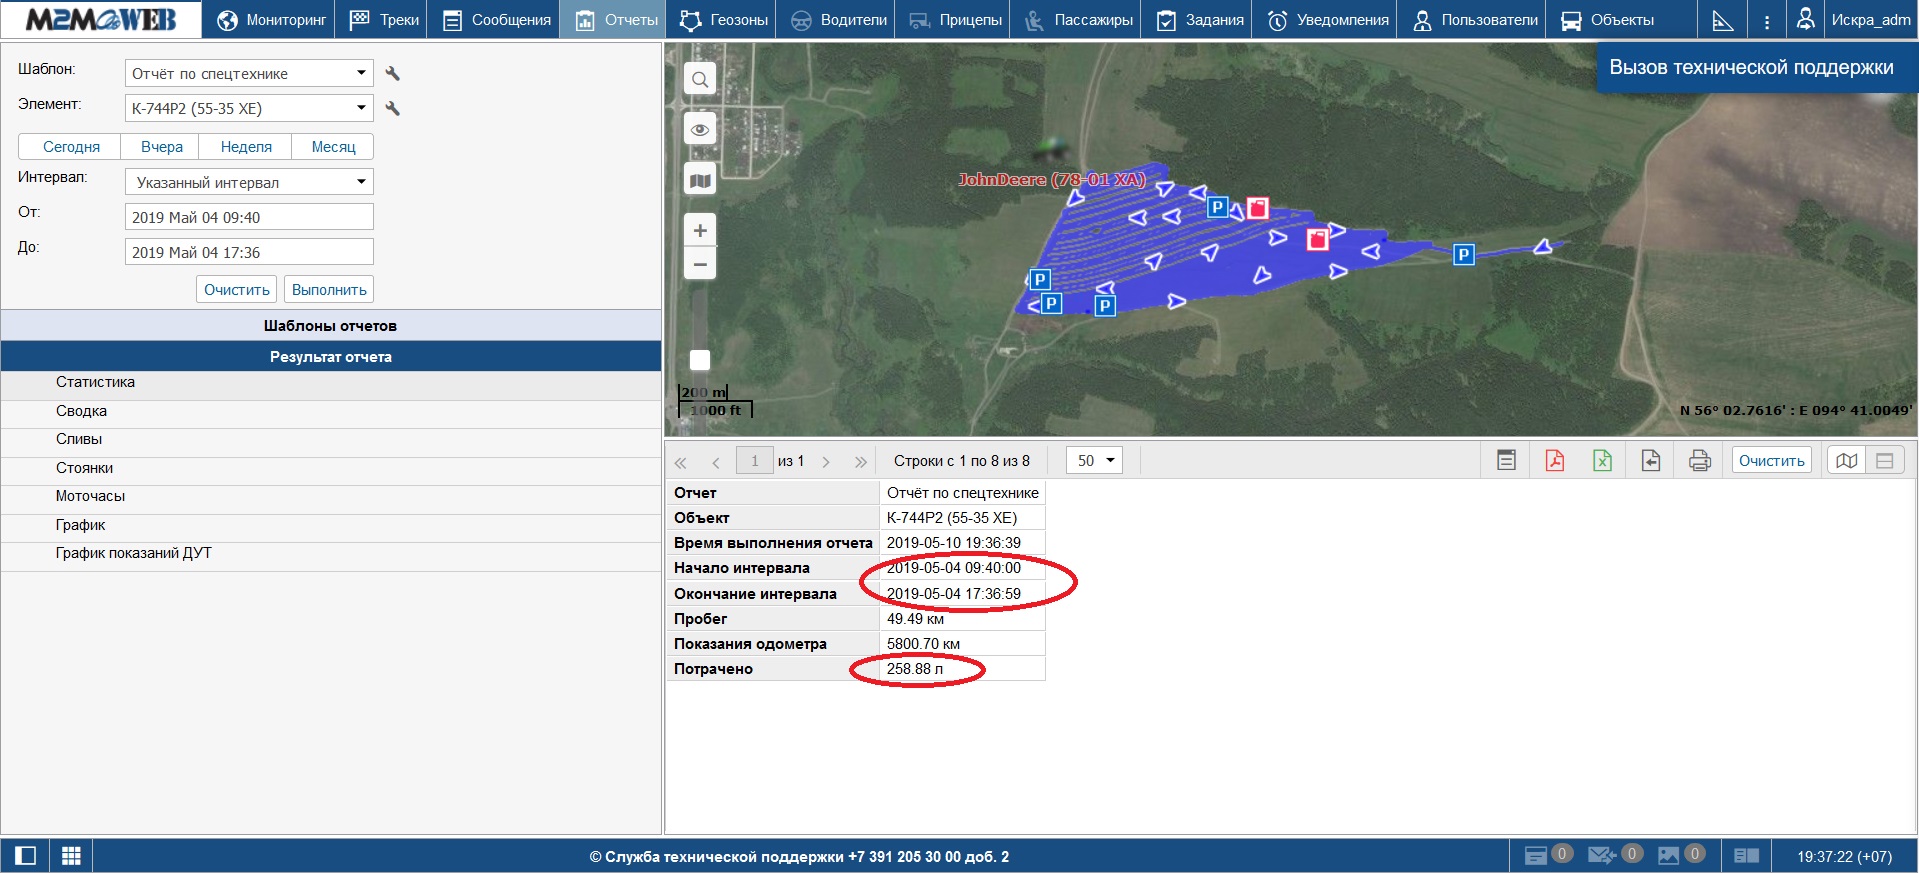
Task: Click the map search magnifier icon
Action: (700, 80)
